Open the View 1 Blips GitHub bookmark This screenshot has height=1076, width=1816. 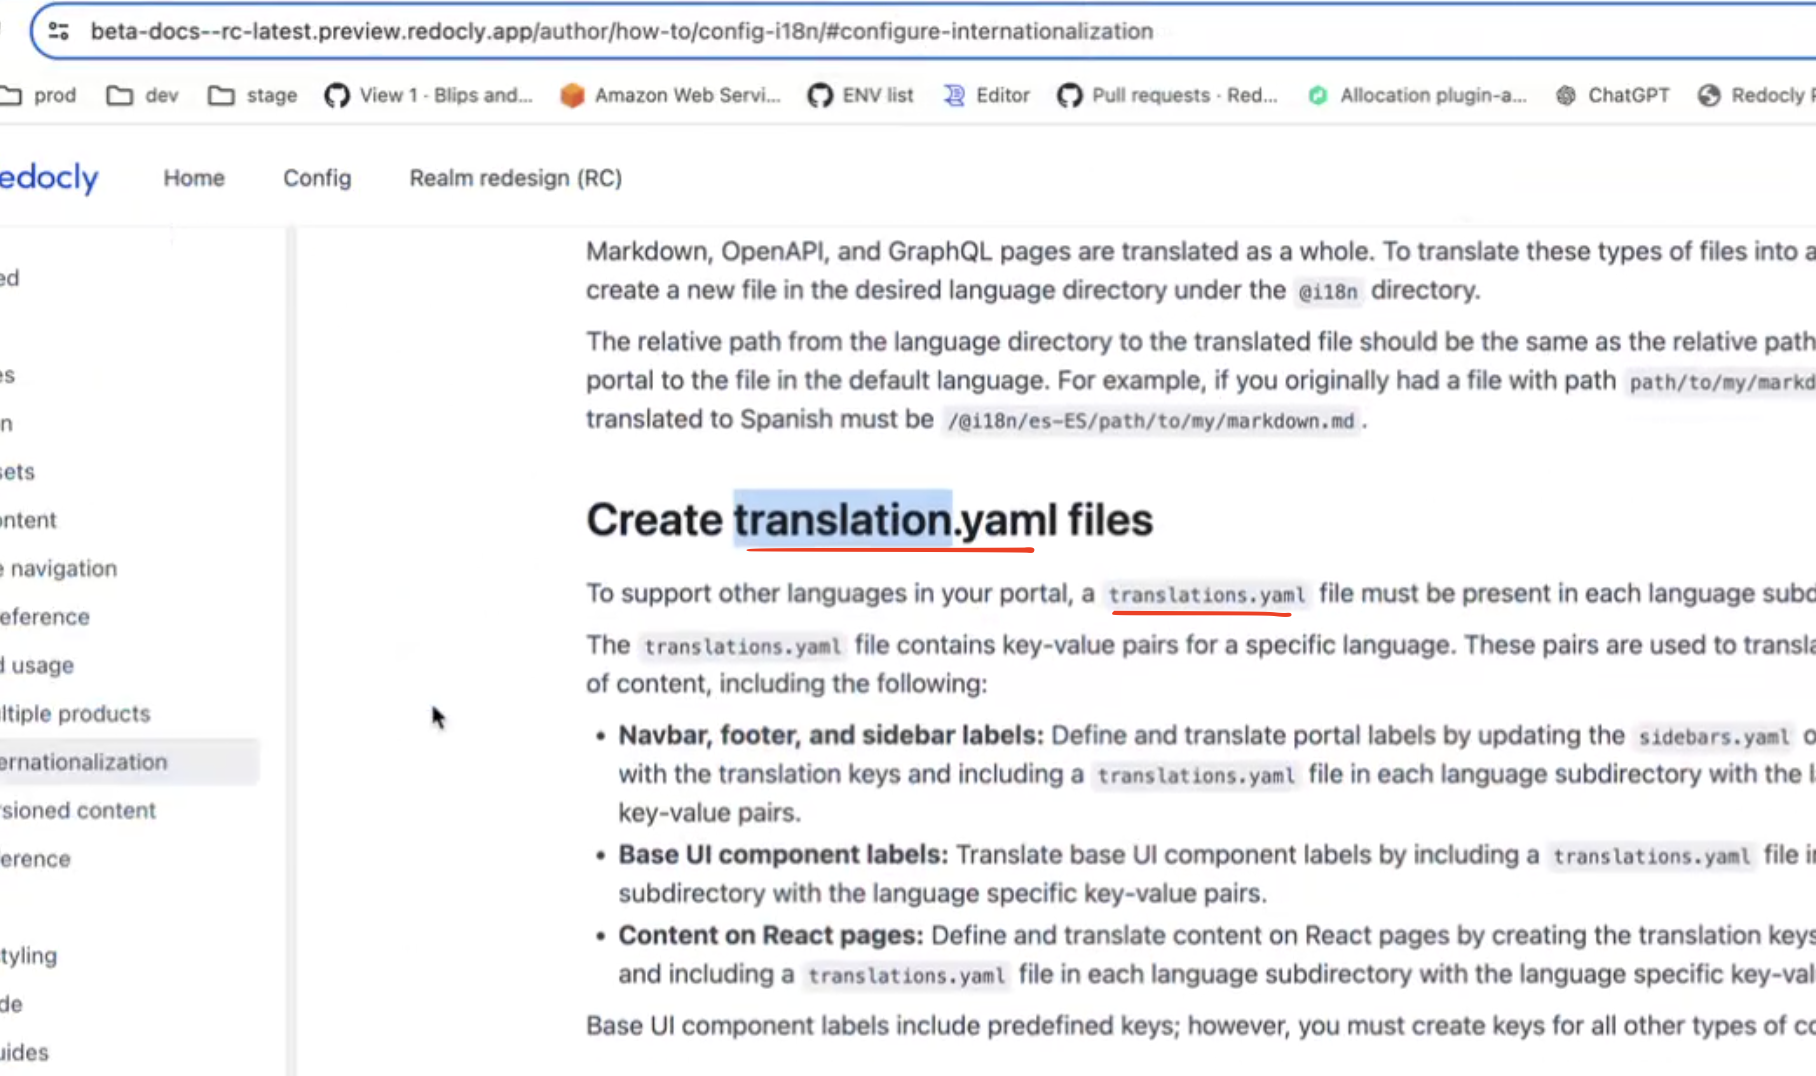[429, 95]
